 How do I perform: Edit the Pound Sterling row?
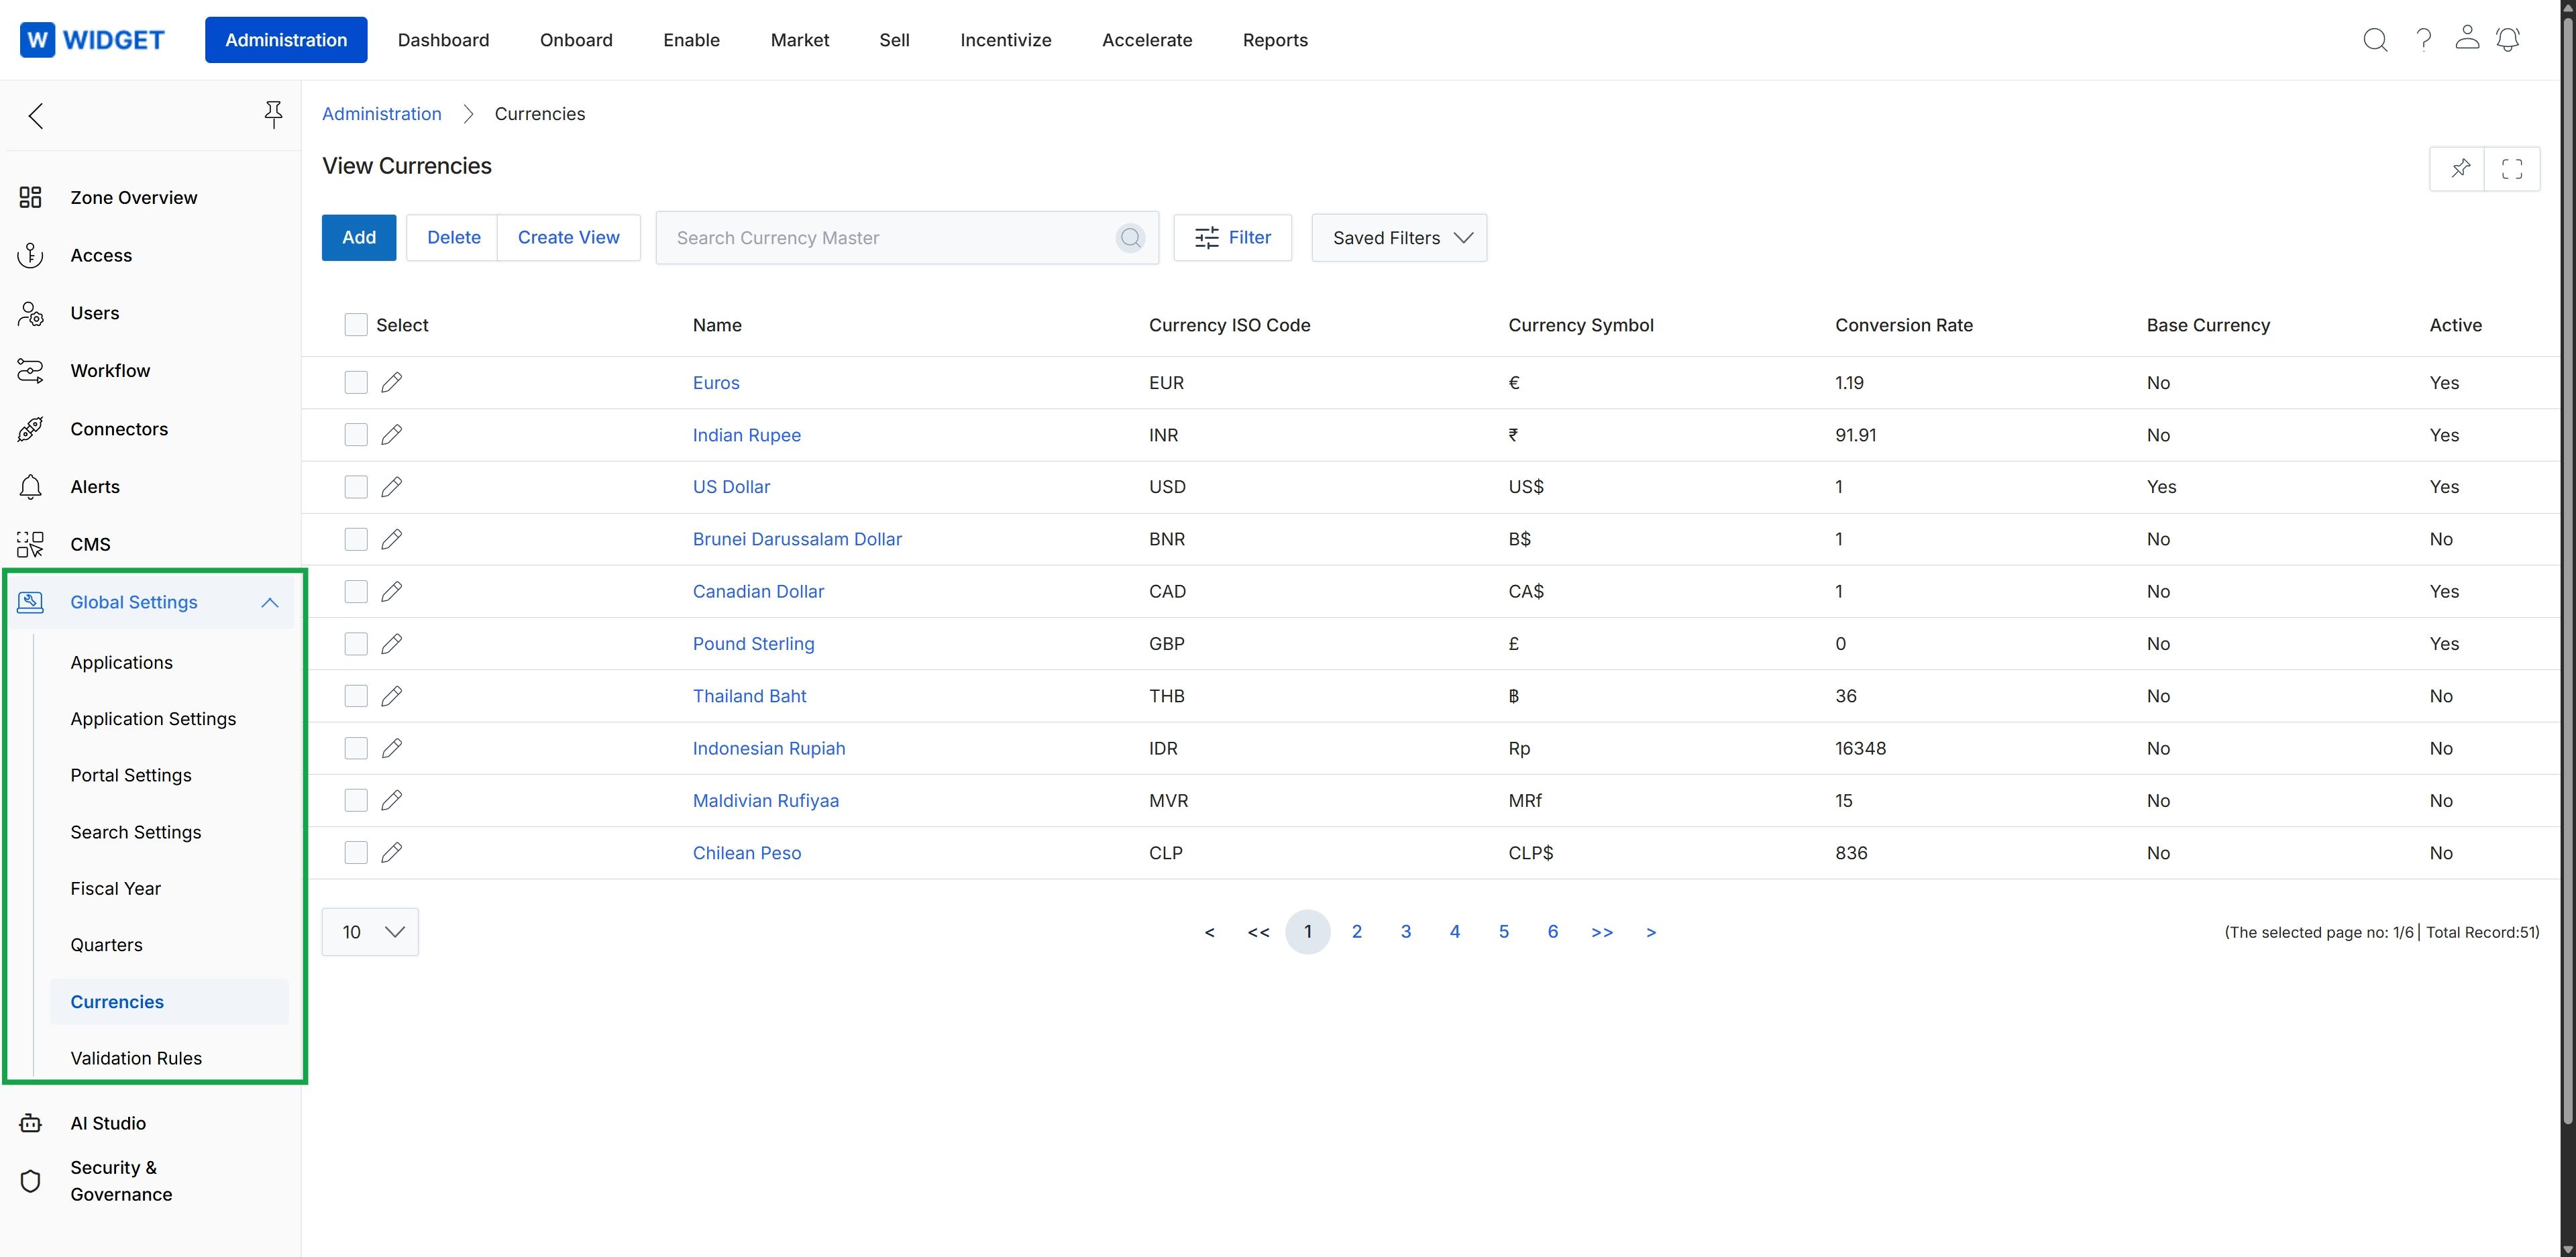coord(392,644)
